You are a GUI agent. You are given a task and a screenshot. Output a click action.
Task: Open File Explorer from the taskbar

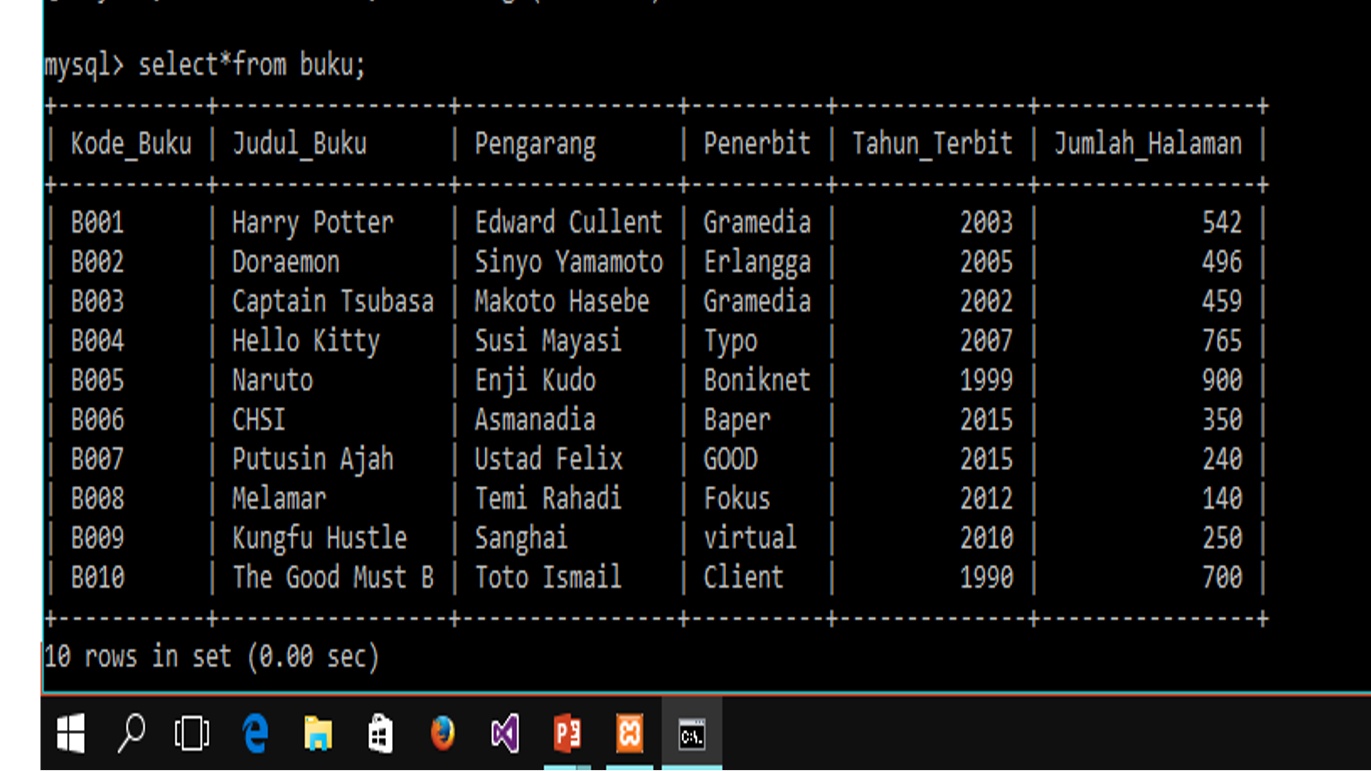(x=317, y=733)
